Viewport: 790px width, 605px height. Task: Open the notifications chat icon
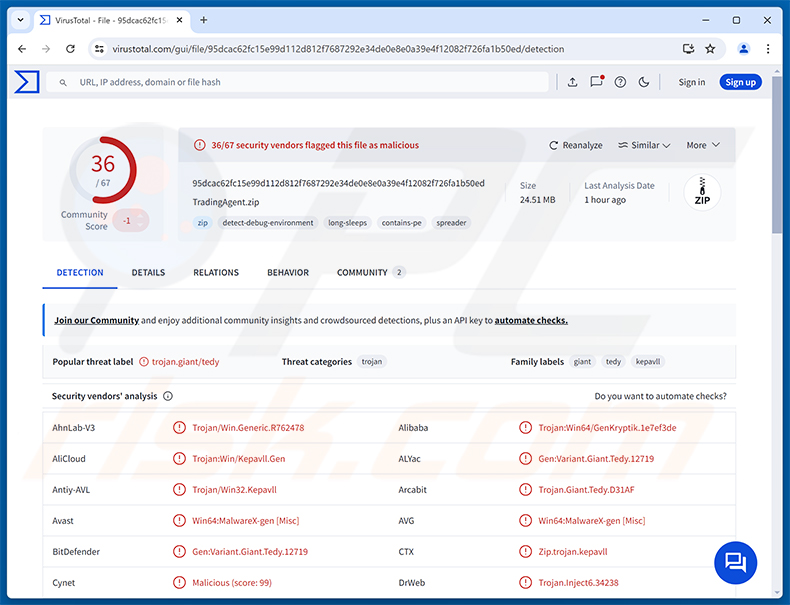pyautogui.click(x=597, y=82)
